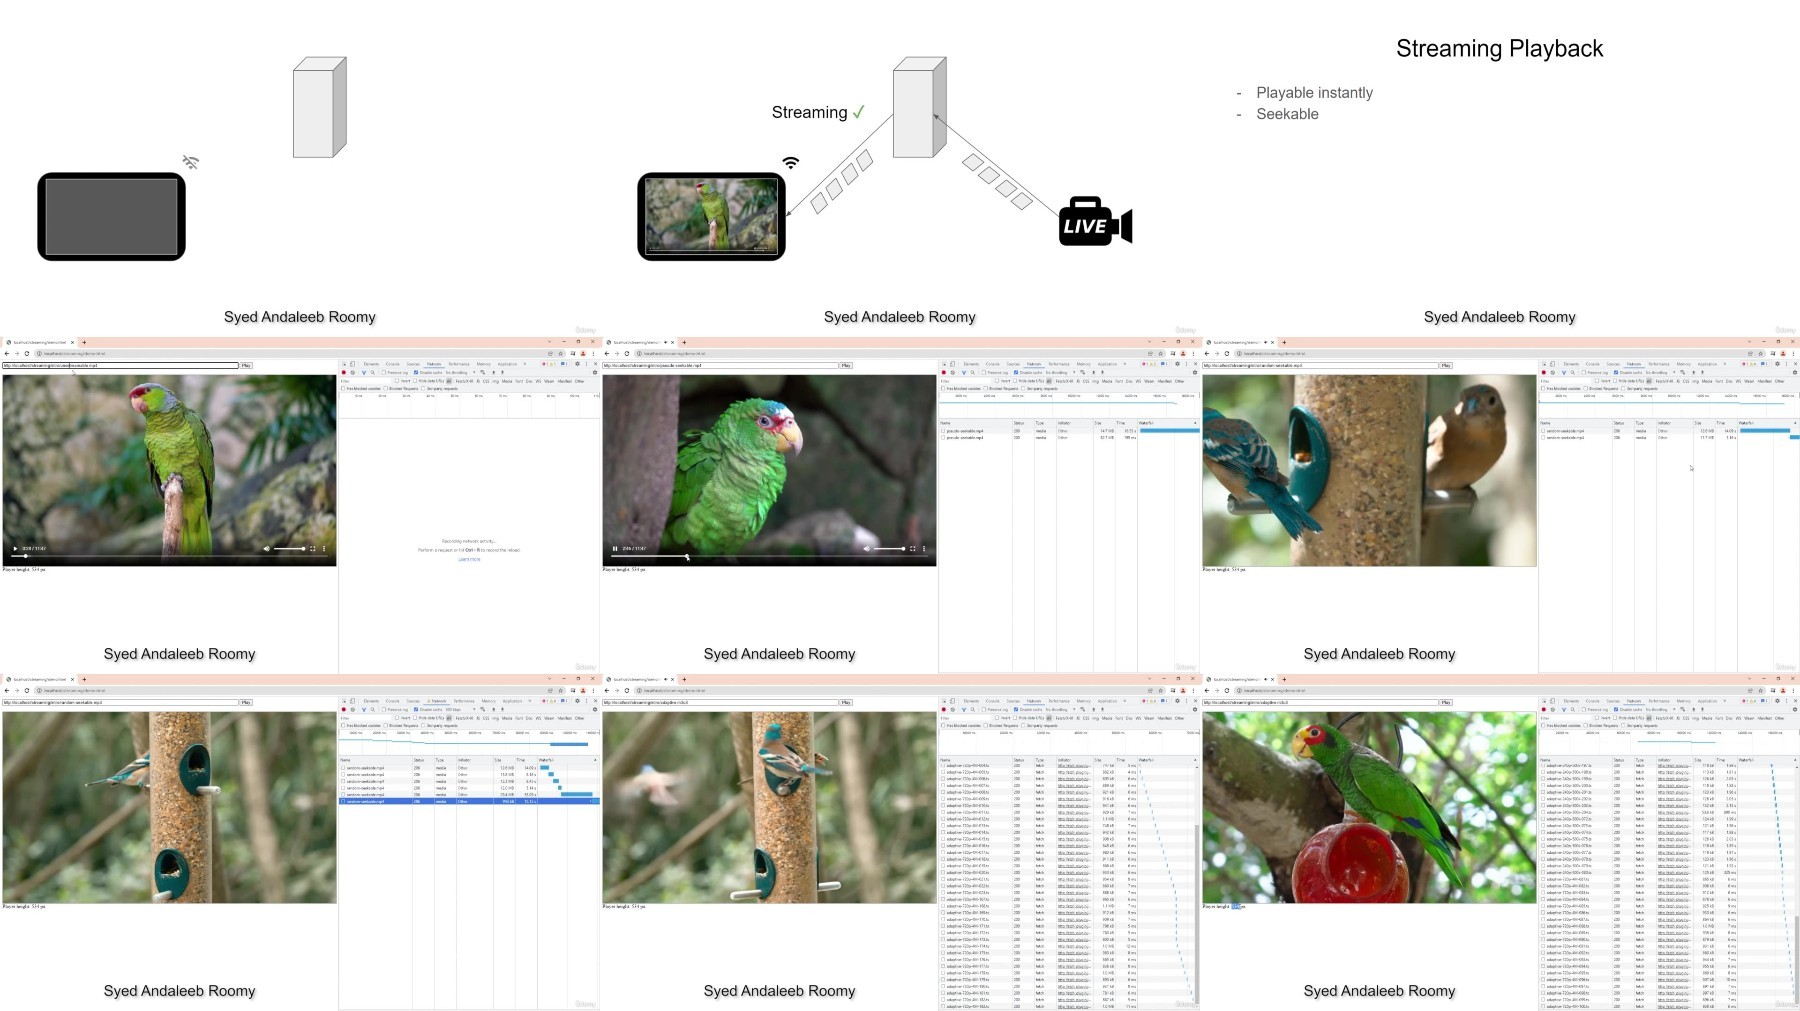Mute the video in parrot-on-perch frame
The height and width of the screenshot is (1011, 1800).
(x=266, y=548)
